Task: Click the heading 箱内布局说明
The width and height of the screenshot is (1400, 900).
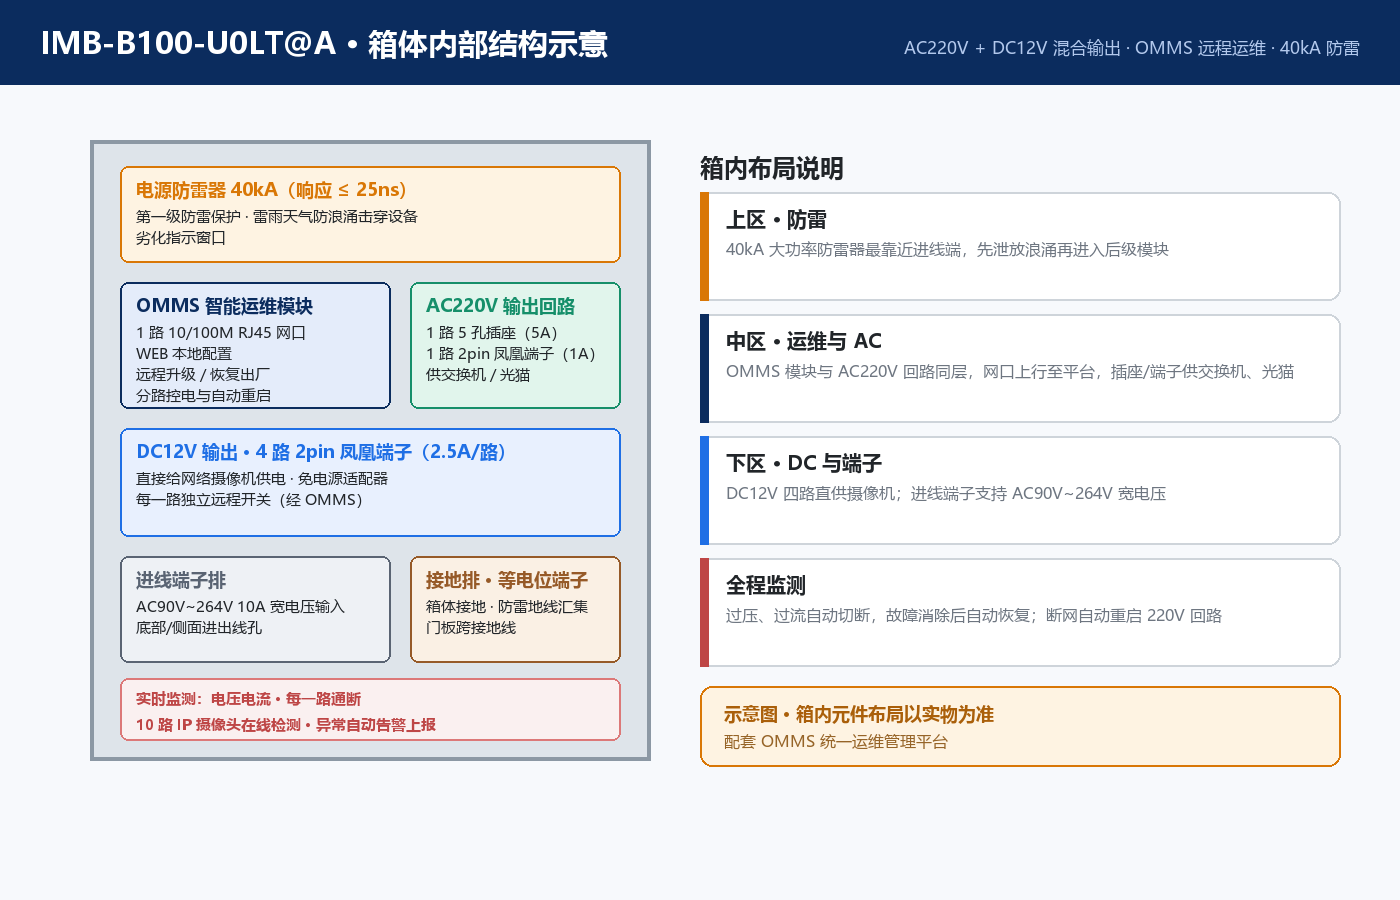Action: click(772, 168)
